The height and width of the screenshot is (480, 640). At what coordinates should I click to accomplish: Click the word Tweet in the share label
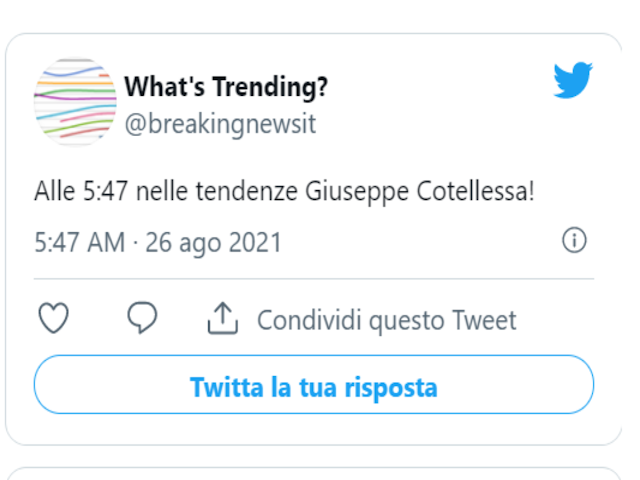click(x=484, y=320)
